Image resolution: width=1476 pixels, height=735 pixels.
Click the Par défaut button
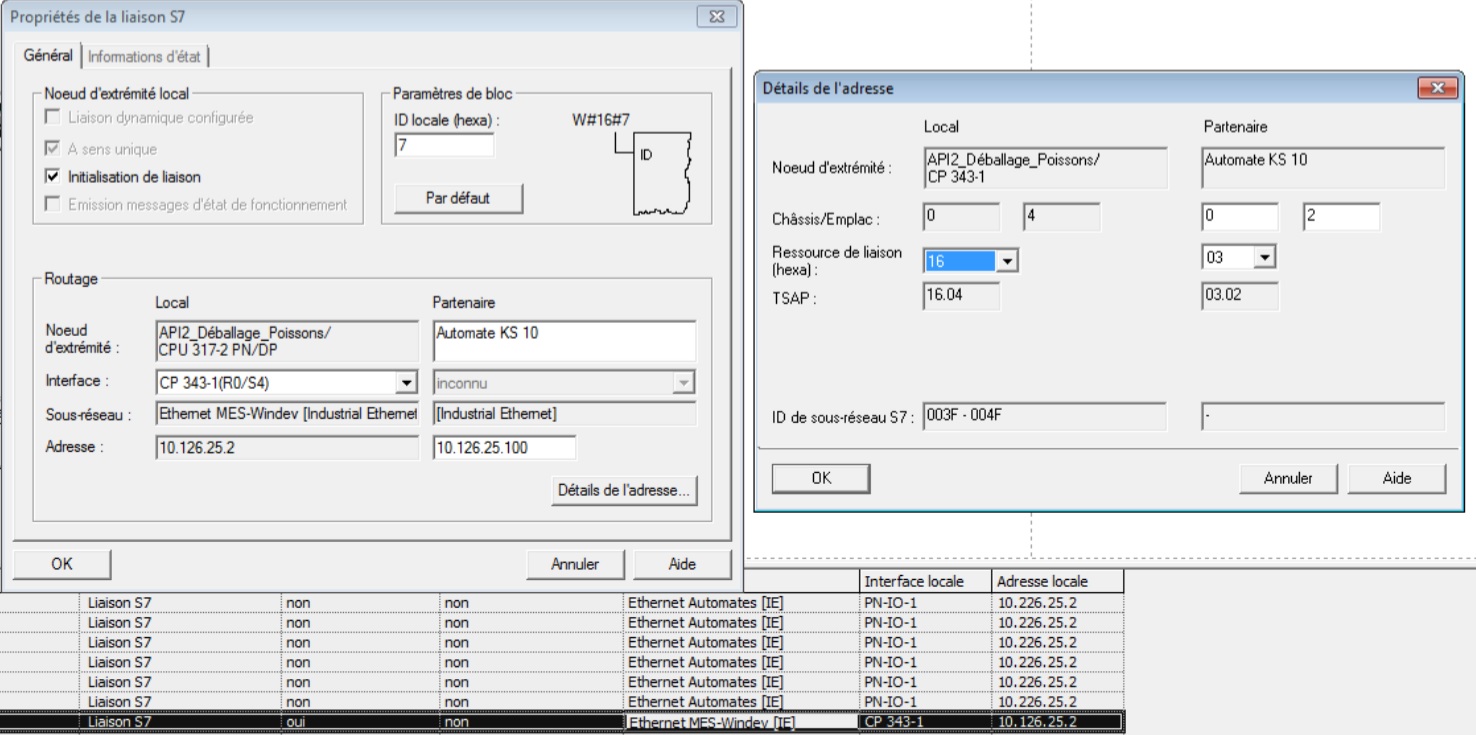(x=458, y=198)
